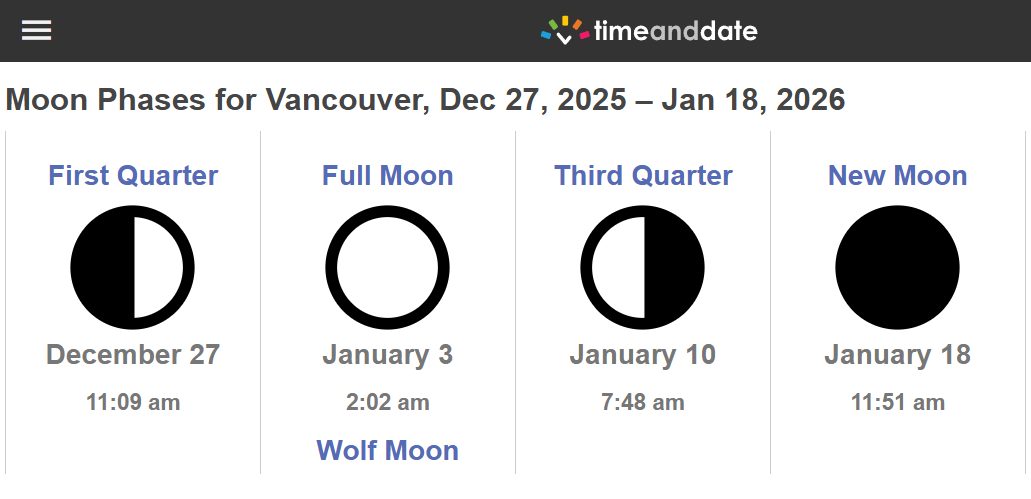
Task: Click the solid black New Moon icon
Action: tap(898, 267)
